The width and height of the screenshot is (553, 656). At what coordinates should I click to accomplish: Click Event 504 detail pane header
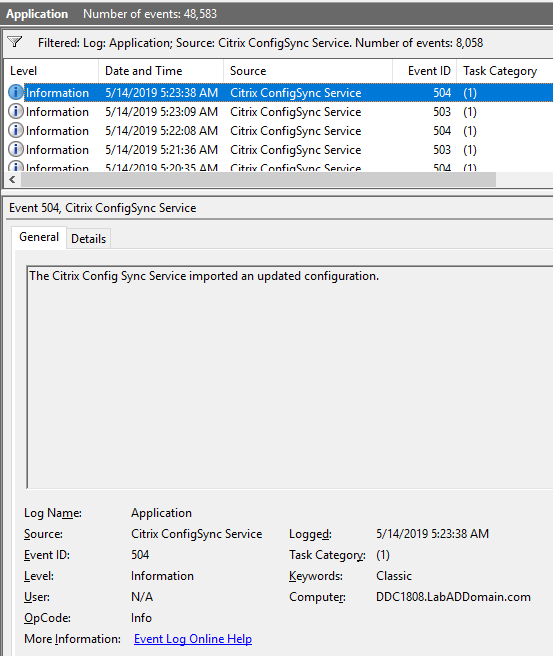tap(102, 208)
